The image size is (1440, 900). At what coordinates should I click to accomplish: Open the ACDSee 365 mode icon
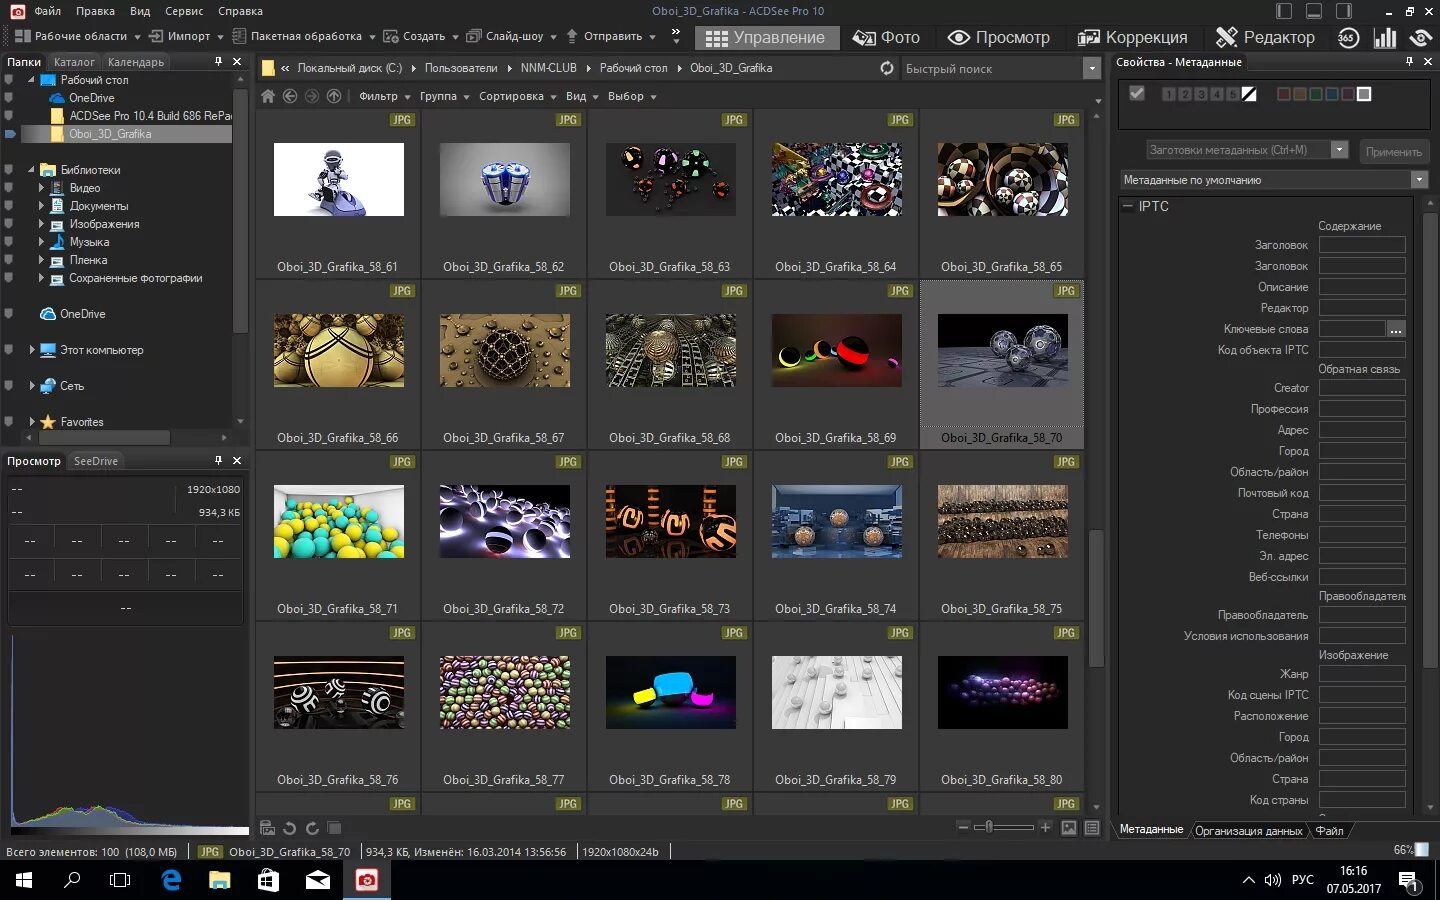(1348, 38)
